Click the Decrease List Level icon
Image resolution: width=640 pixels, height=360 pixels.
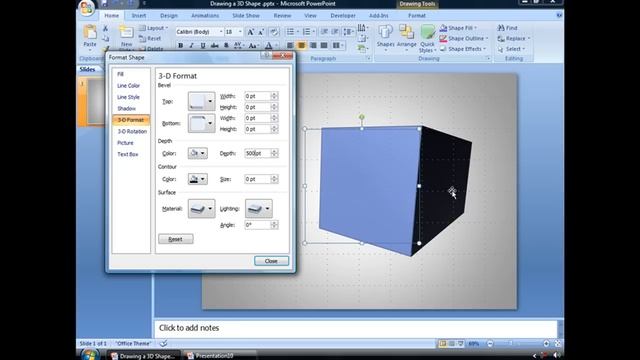[x=324, y=32]
